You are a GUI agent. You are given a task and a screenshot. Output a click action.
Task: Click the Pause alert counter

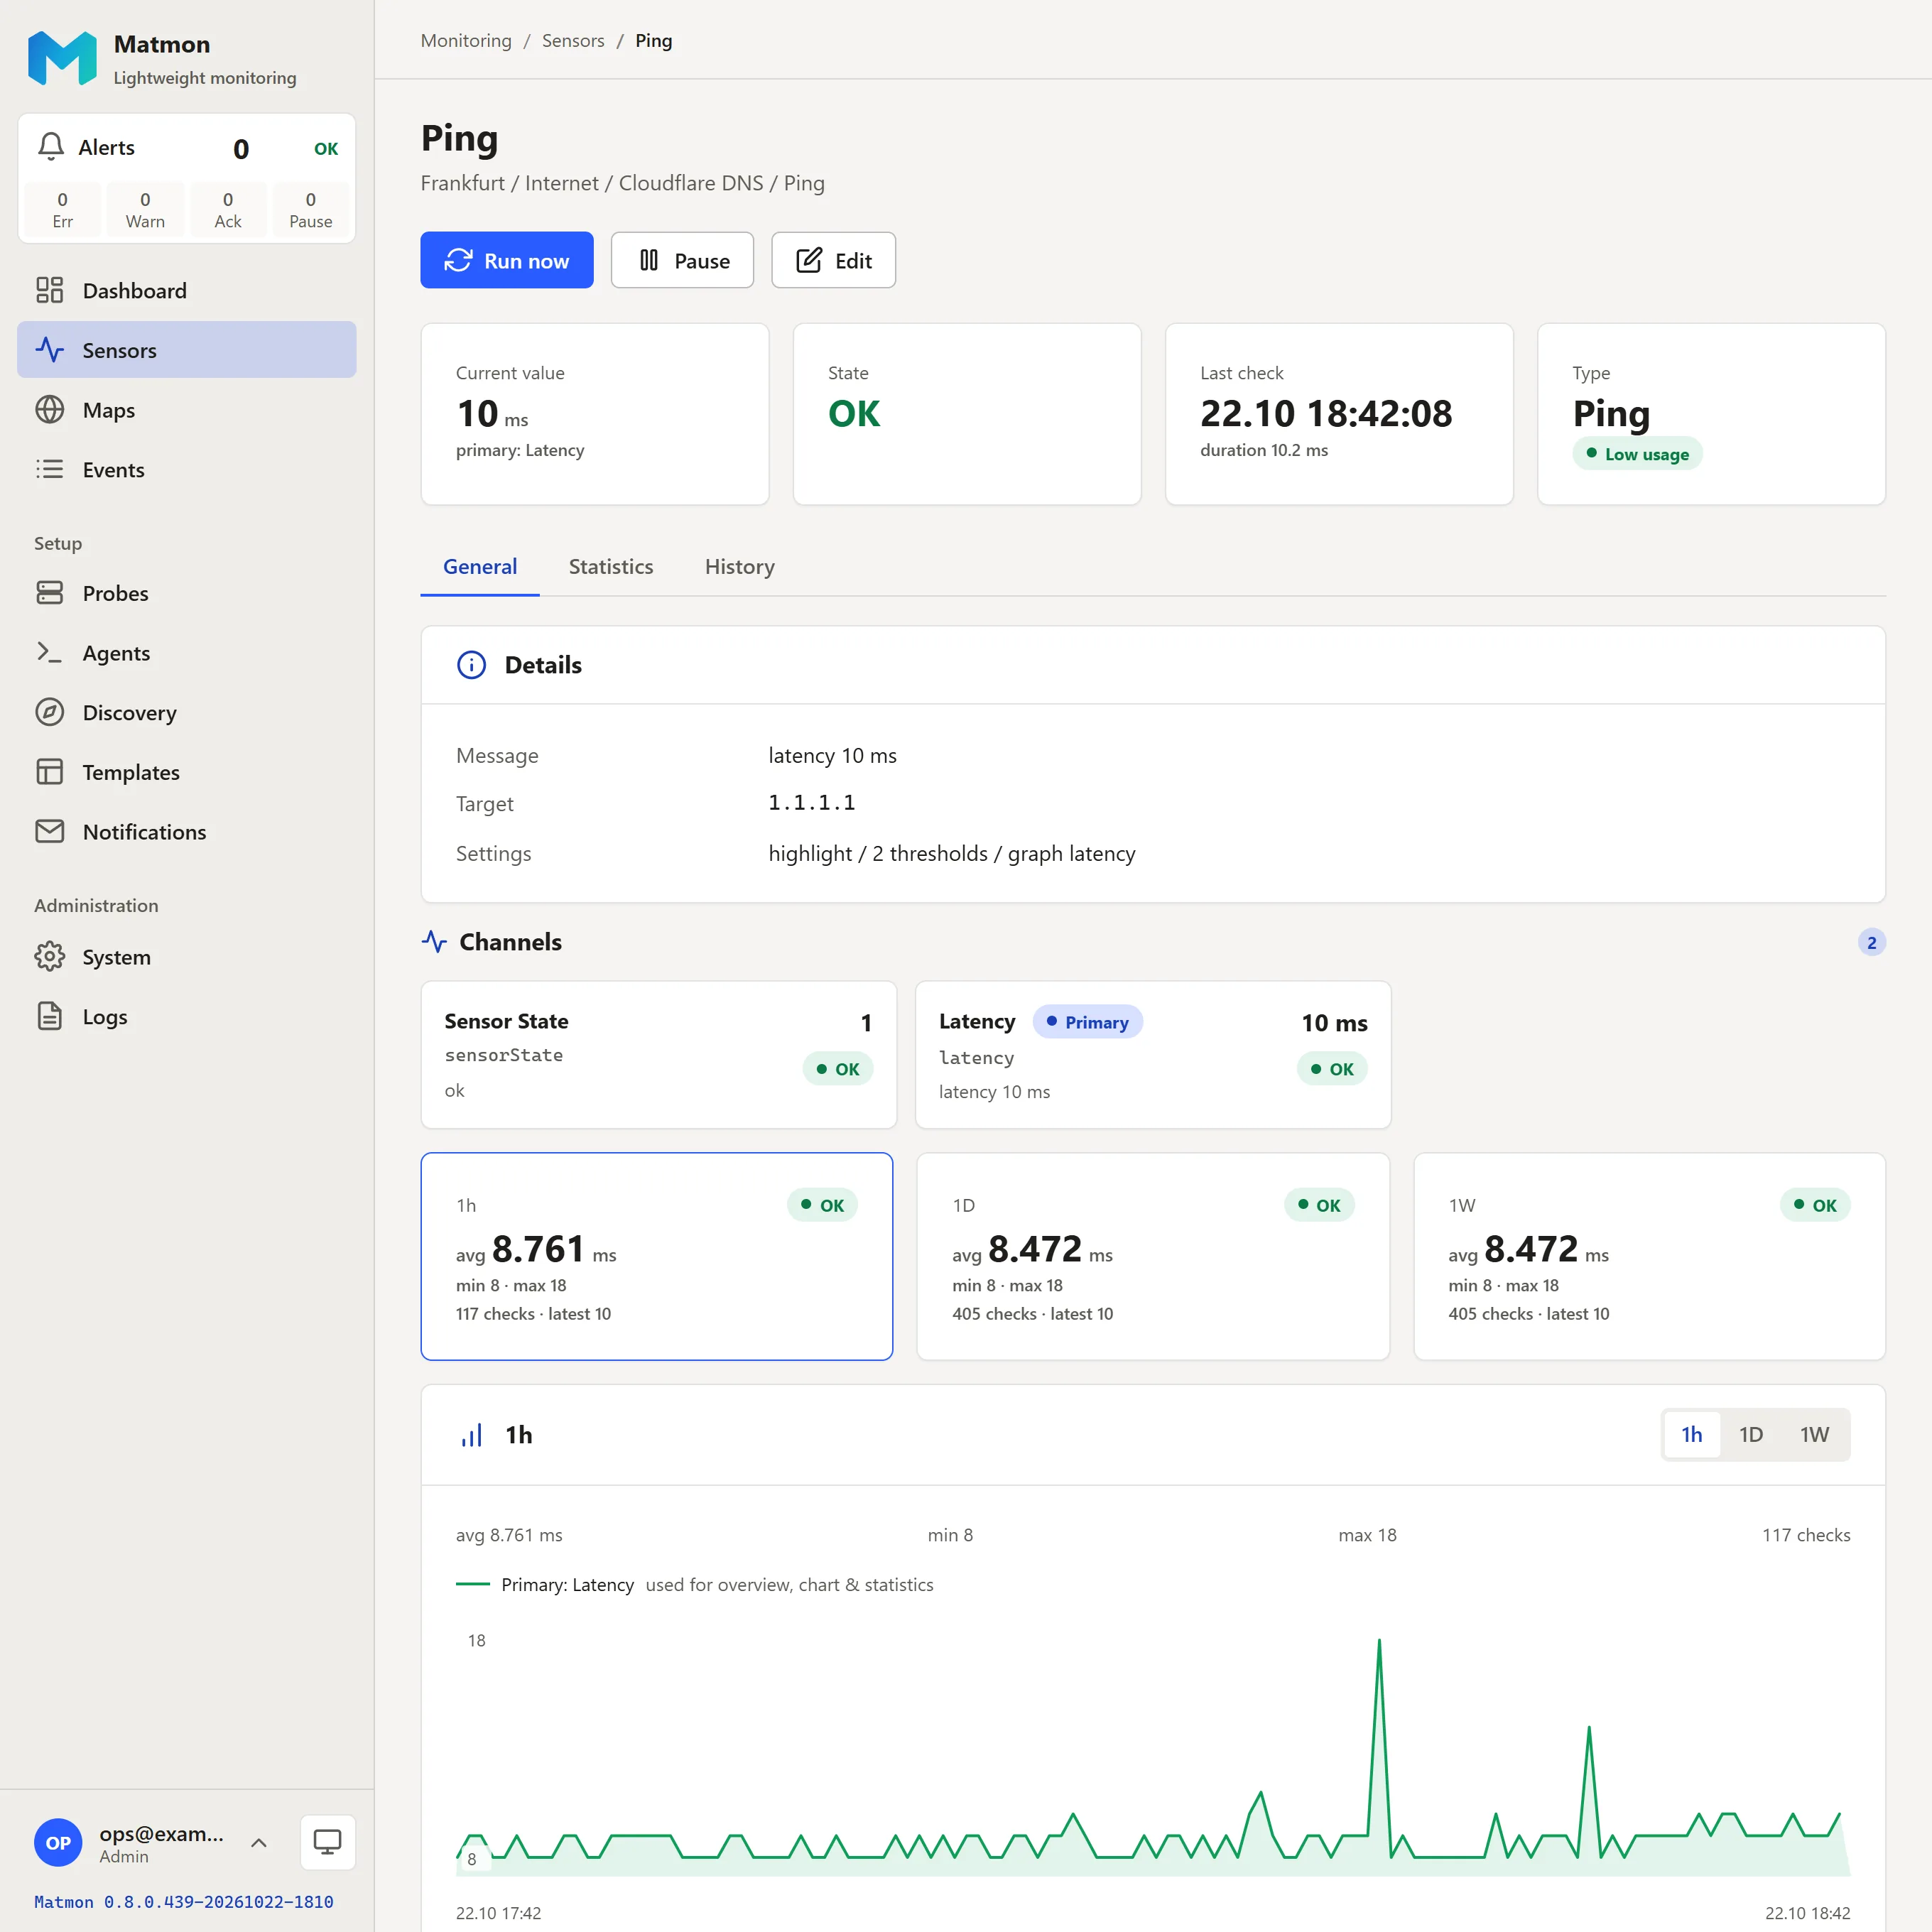310,209
